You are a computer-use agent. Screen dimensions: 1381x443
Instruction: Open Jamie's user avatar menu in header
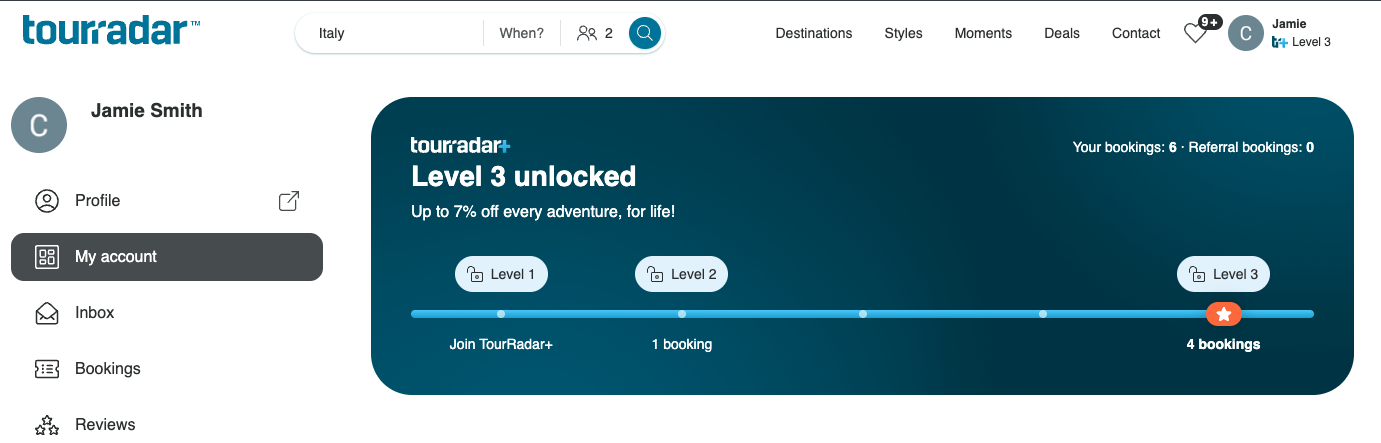click(x=1246, y=33)
